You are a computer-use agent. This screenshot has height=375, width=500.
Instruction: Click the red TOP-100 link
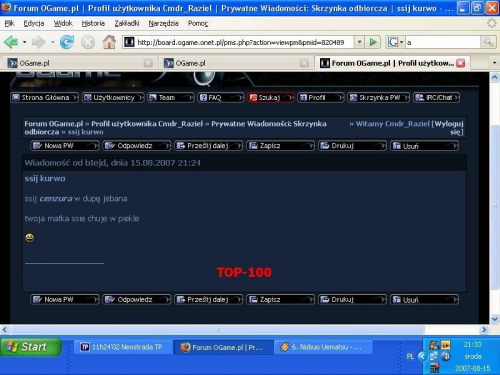click(244, 272)
